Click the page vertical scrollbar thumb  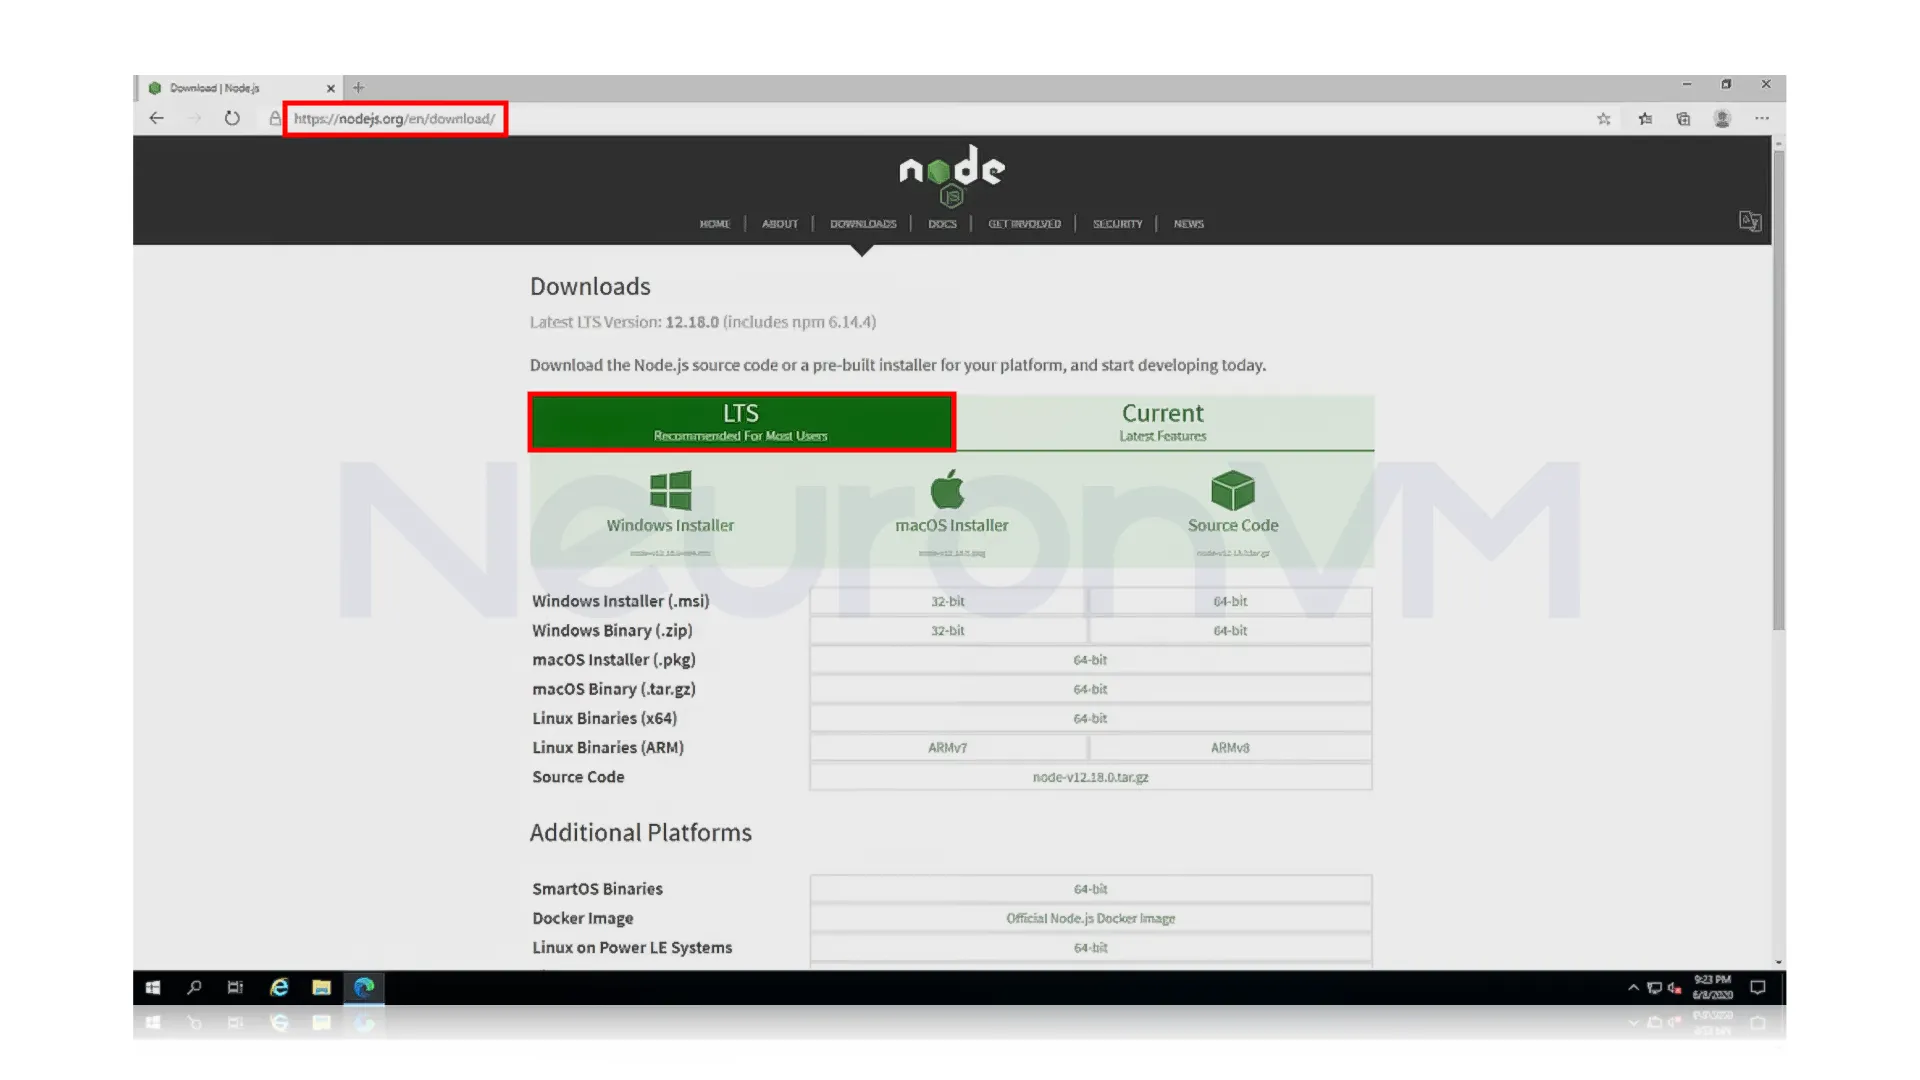(1779, 390)
